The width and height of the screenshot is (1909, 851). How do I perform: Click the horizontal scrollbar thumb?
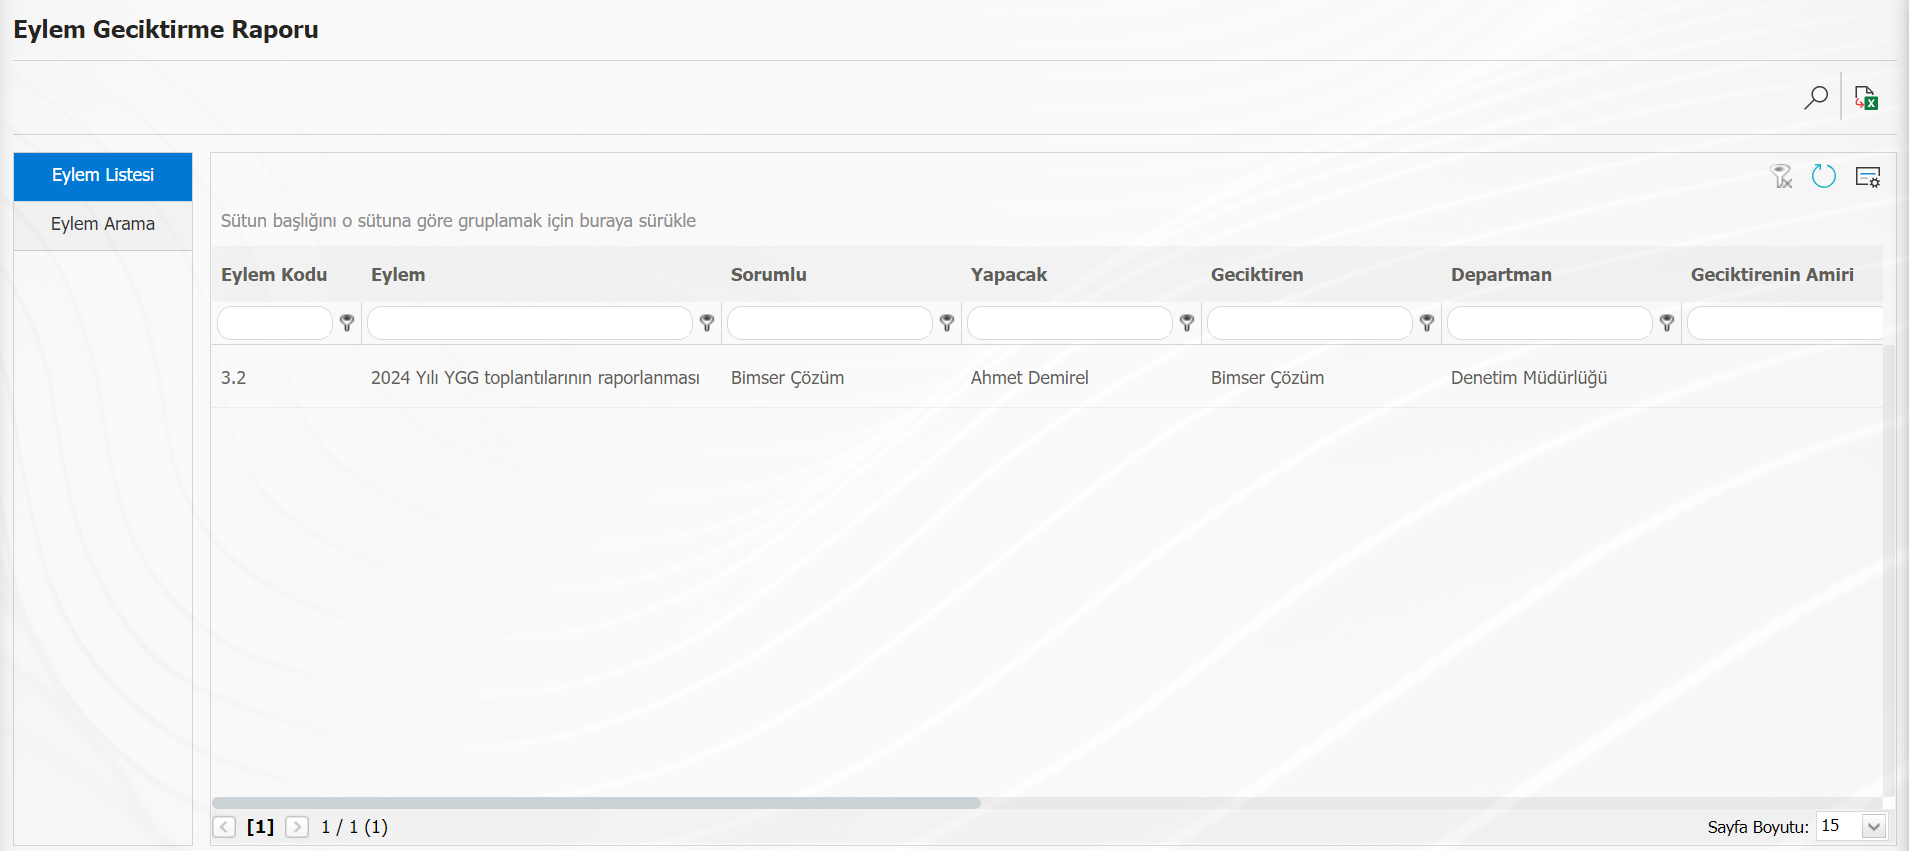[596, 803]
